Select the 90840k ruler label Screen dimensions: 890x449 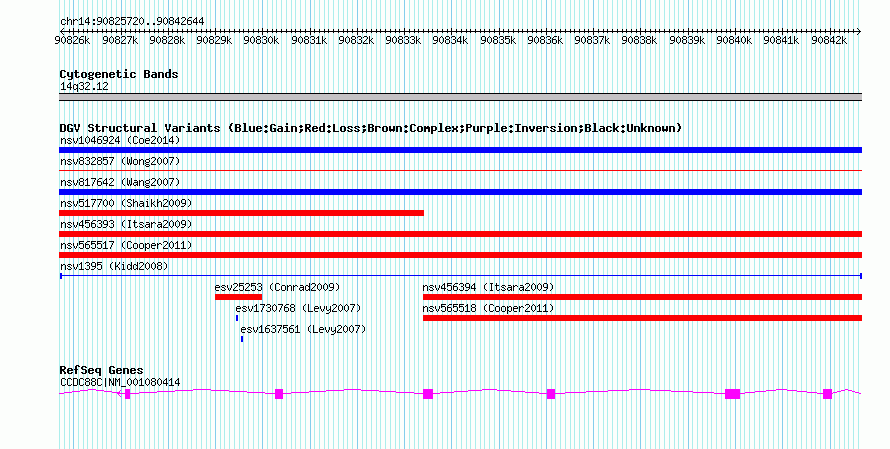click(734, 40)
